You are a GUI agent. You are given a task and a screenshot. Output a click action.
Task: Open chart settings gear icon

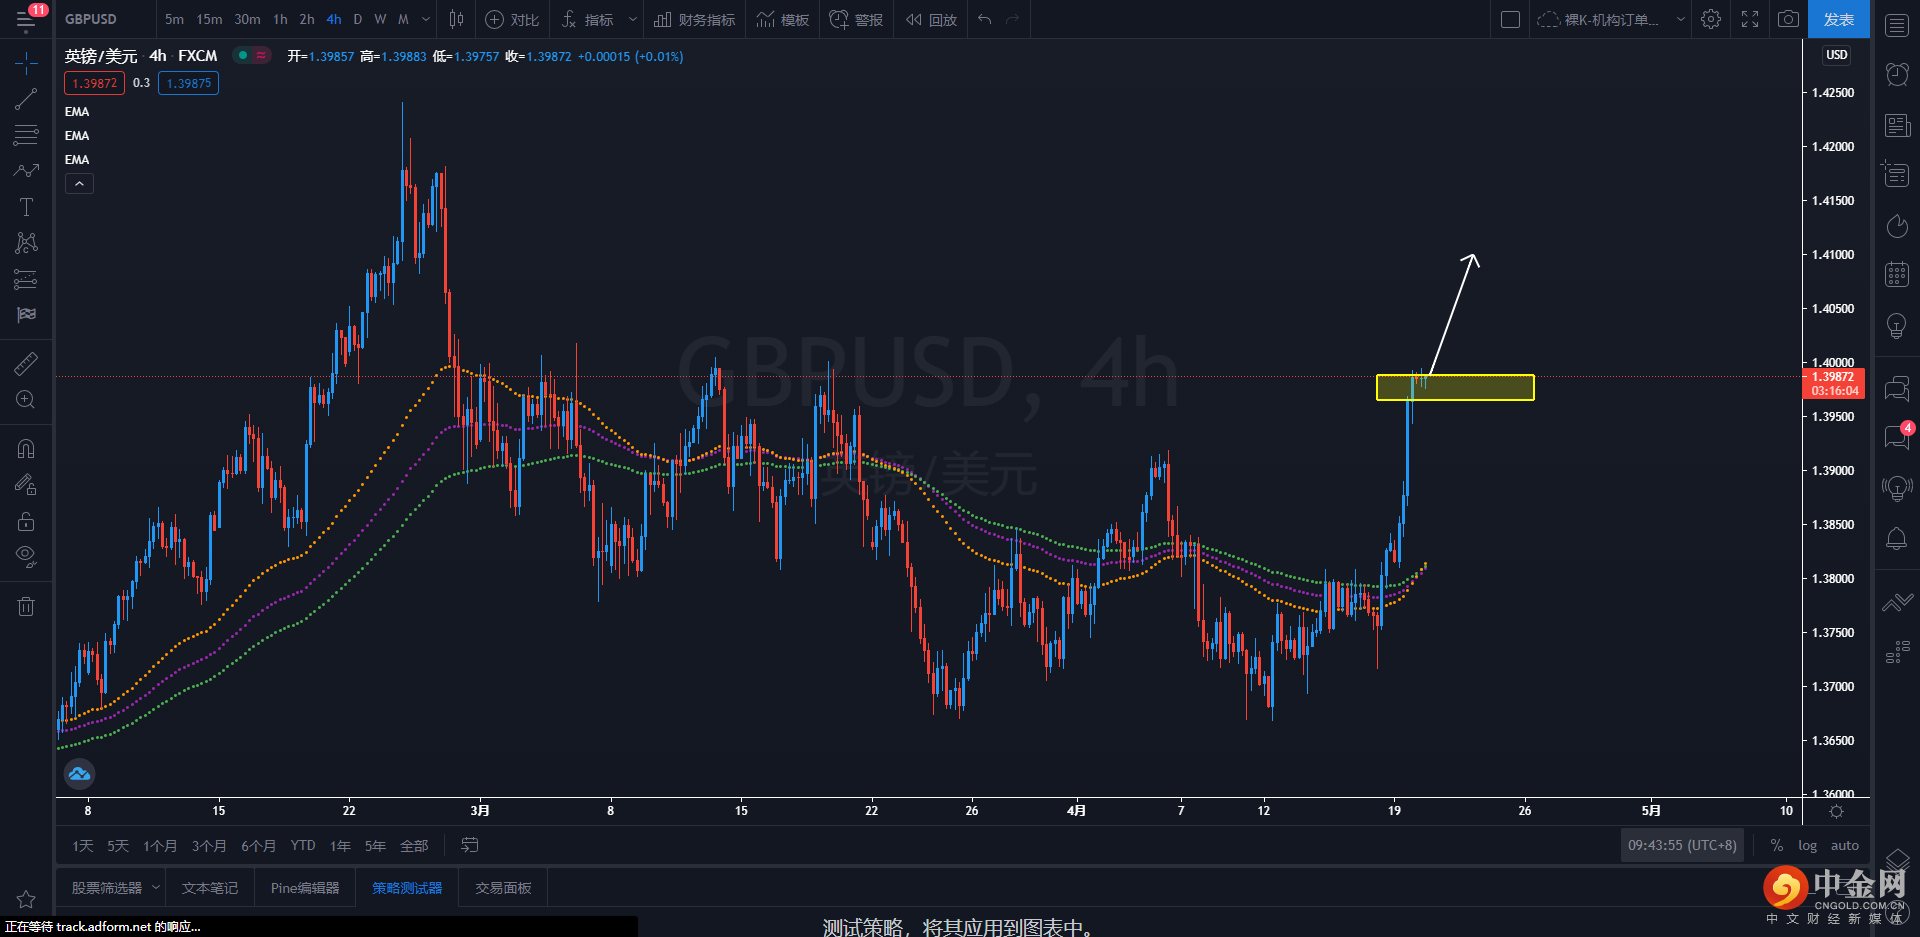point(1711,19)
